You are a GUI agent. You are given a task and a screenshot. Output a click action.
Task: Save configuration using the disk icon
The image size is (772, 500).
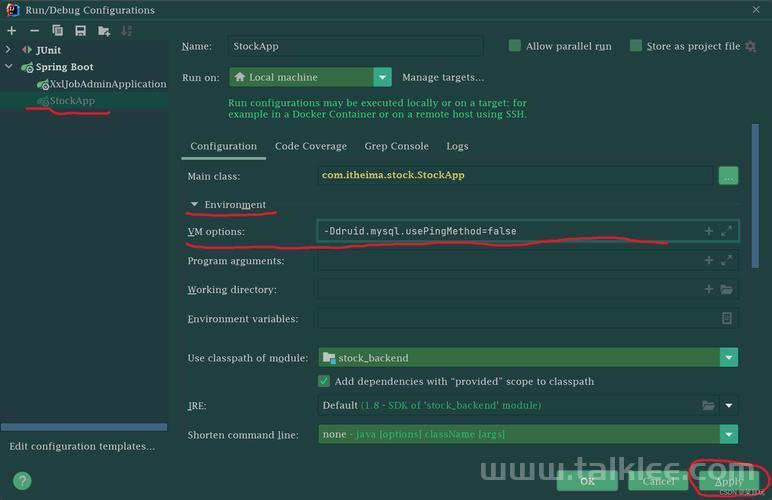[x=80, y=31]
